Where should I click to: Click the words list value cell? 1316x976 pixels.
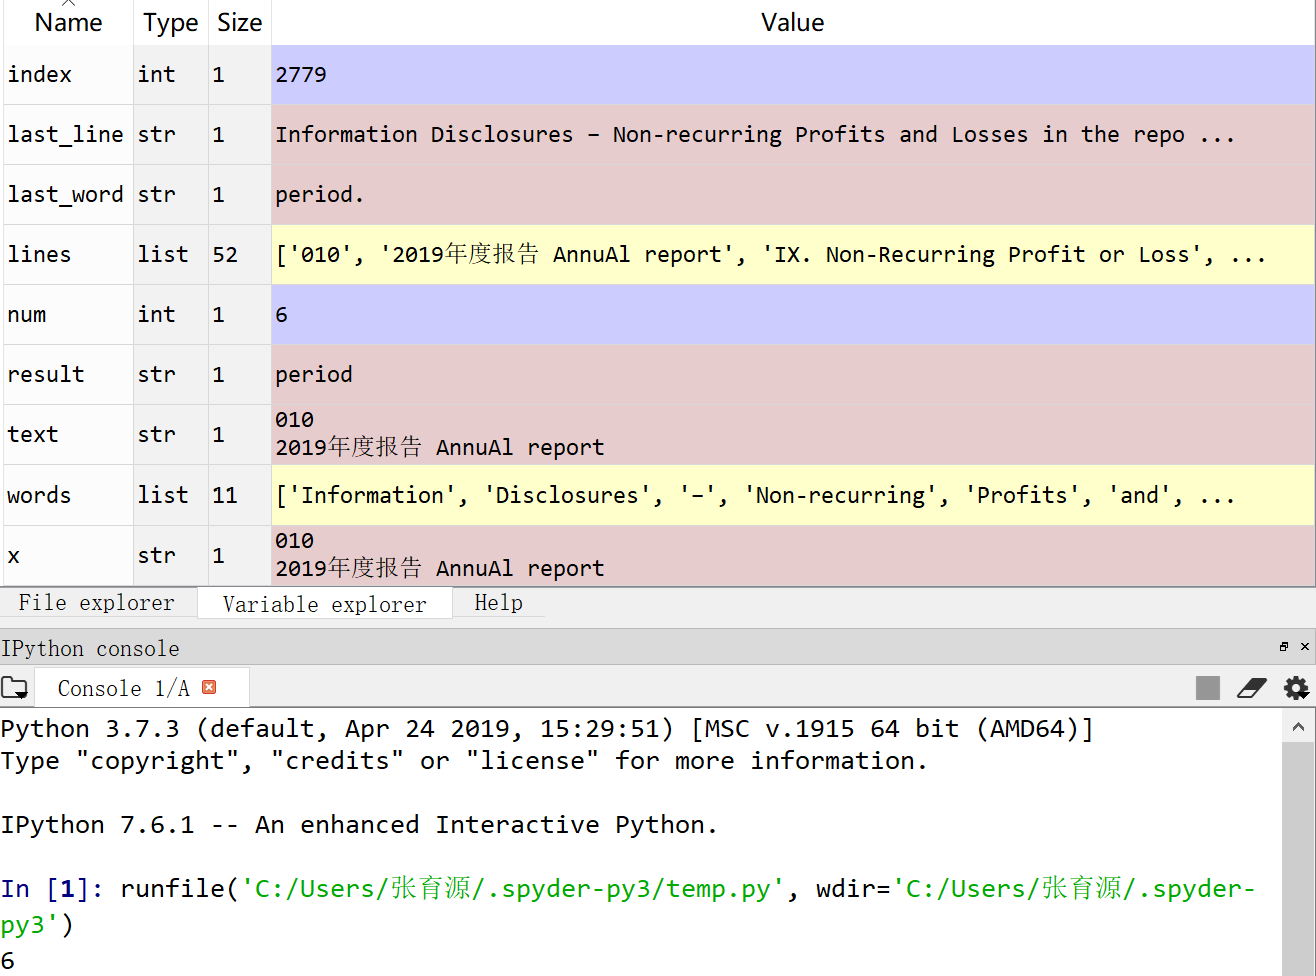click(792, 496)
